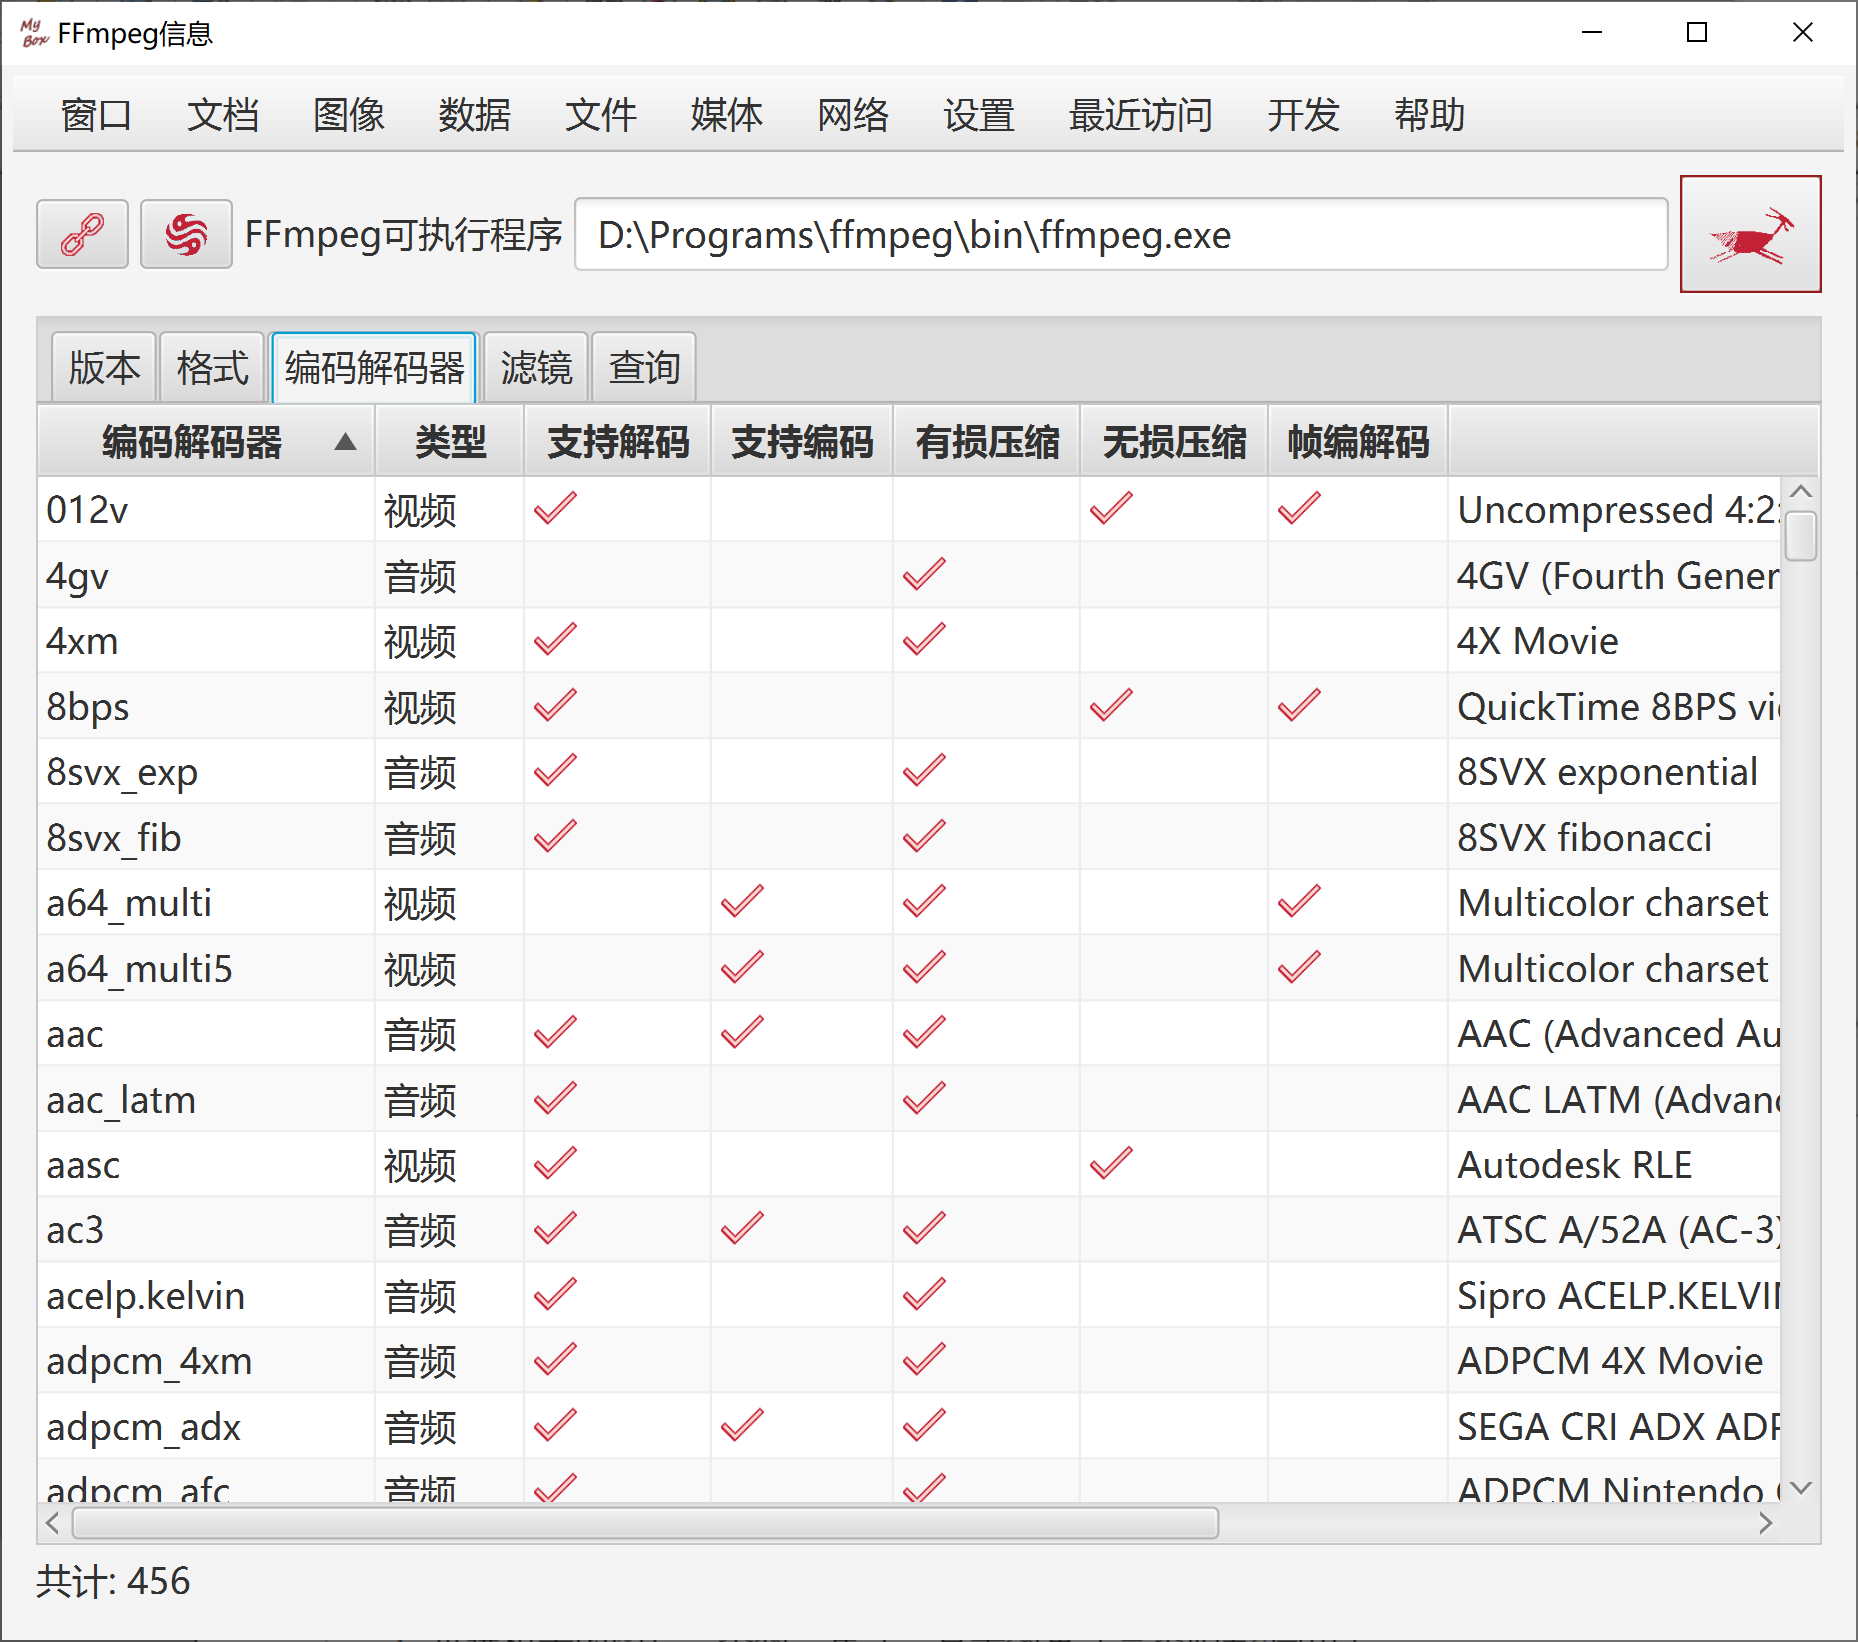Click the vertical scrollbar up arrow
Viewport: 1858px width, 1642px height.
(1801, 491)
